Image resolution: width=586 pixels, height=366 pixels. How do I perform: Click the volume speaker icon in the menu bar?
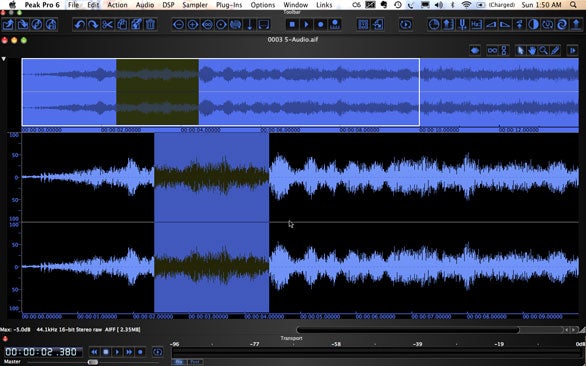(439, 5)
